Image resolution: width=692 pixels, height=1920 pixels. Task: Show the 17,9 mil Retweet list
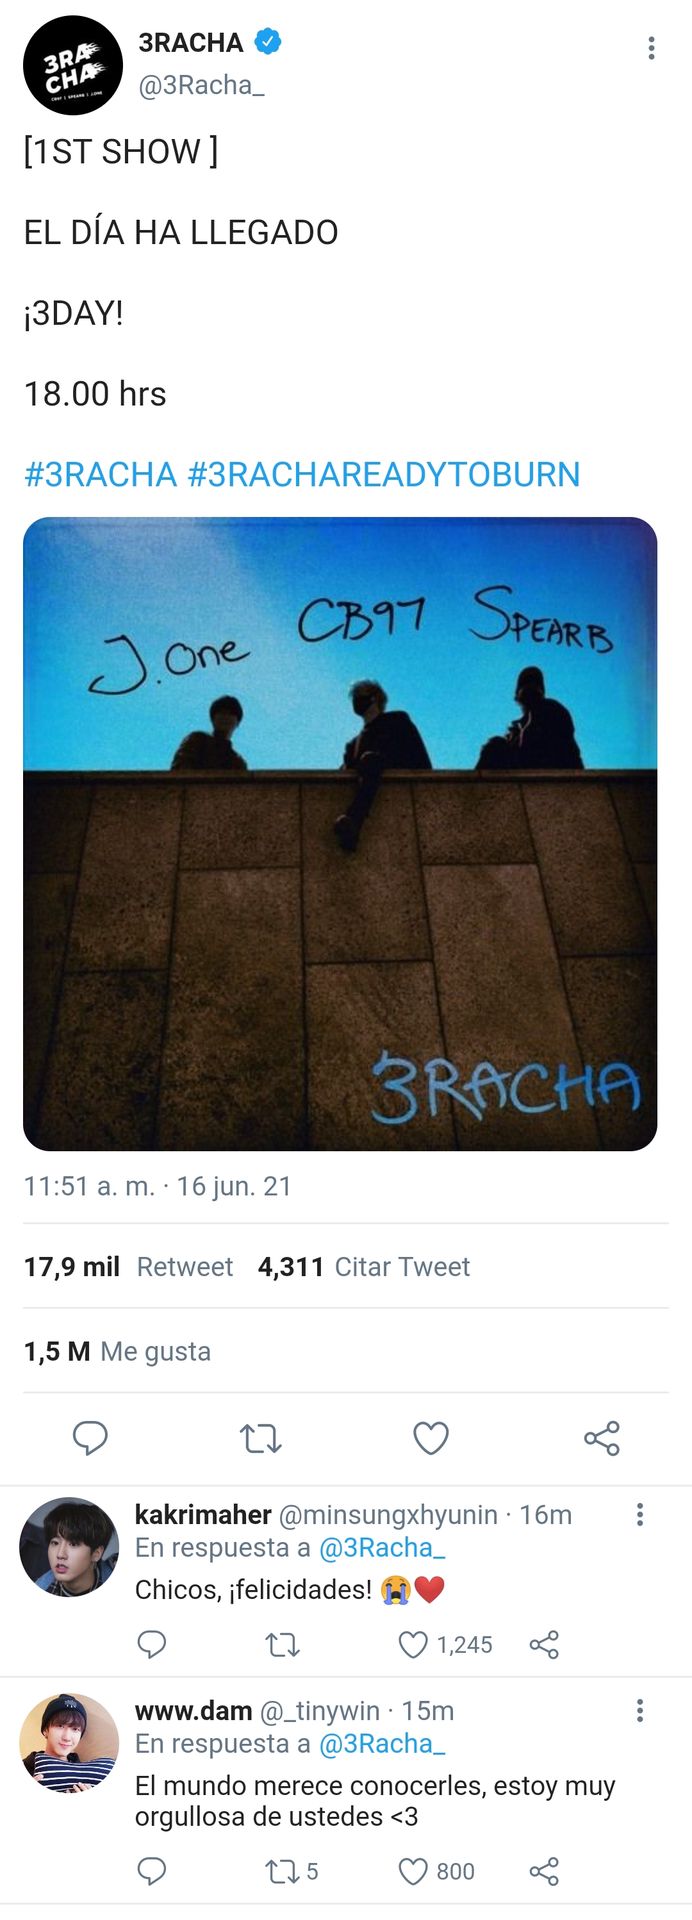pos(128,1267)
